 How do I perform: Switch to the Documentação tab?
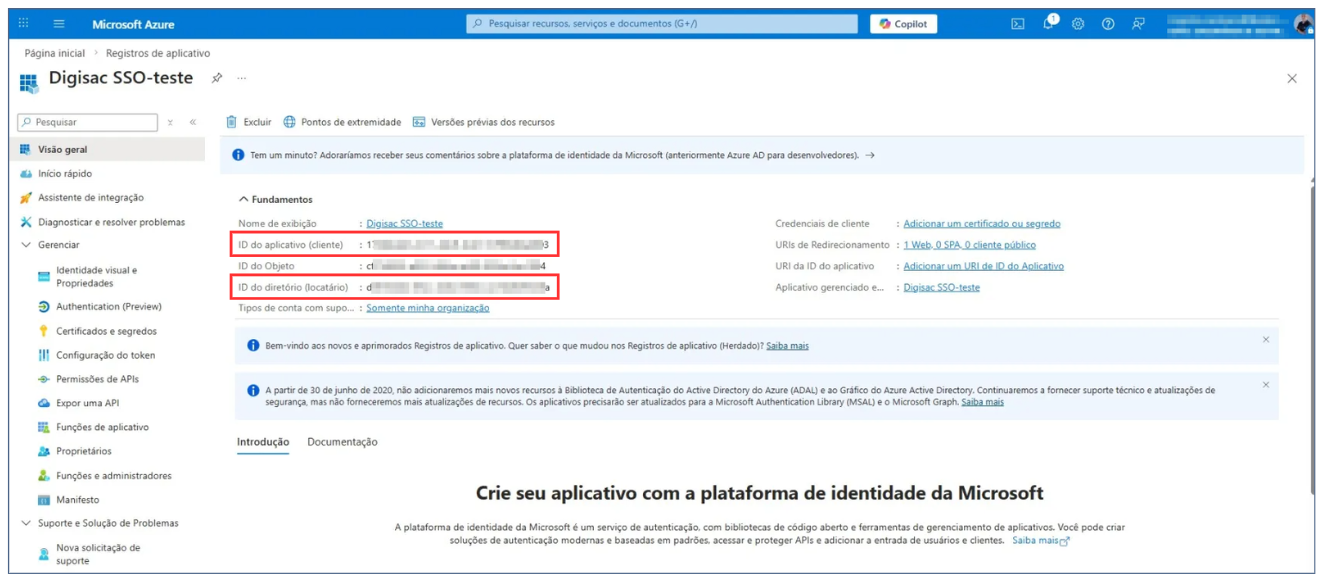[342, 442]
